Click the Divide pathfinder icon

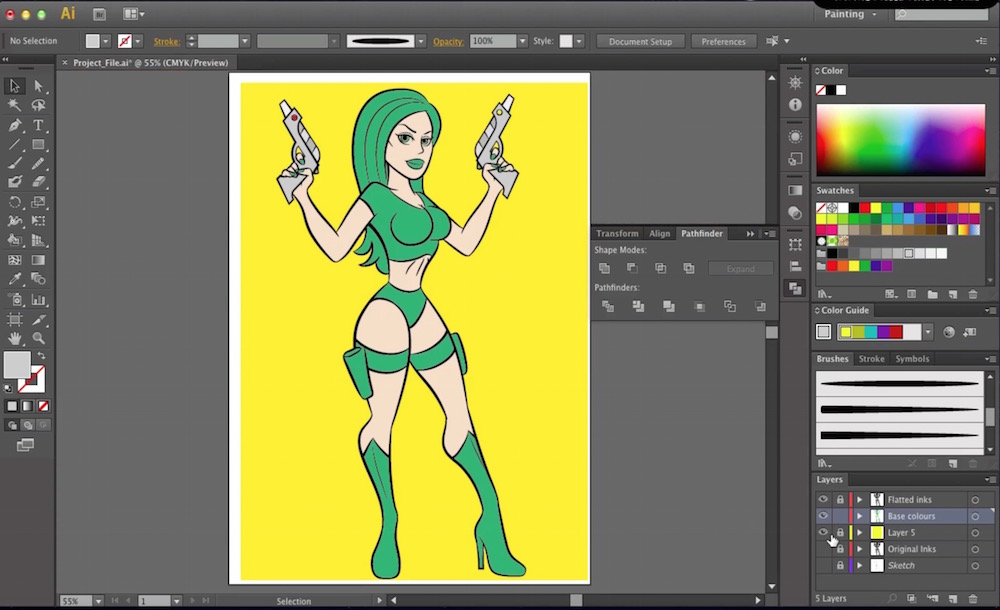pos(608,306)
